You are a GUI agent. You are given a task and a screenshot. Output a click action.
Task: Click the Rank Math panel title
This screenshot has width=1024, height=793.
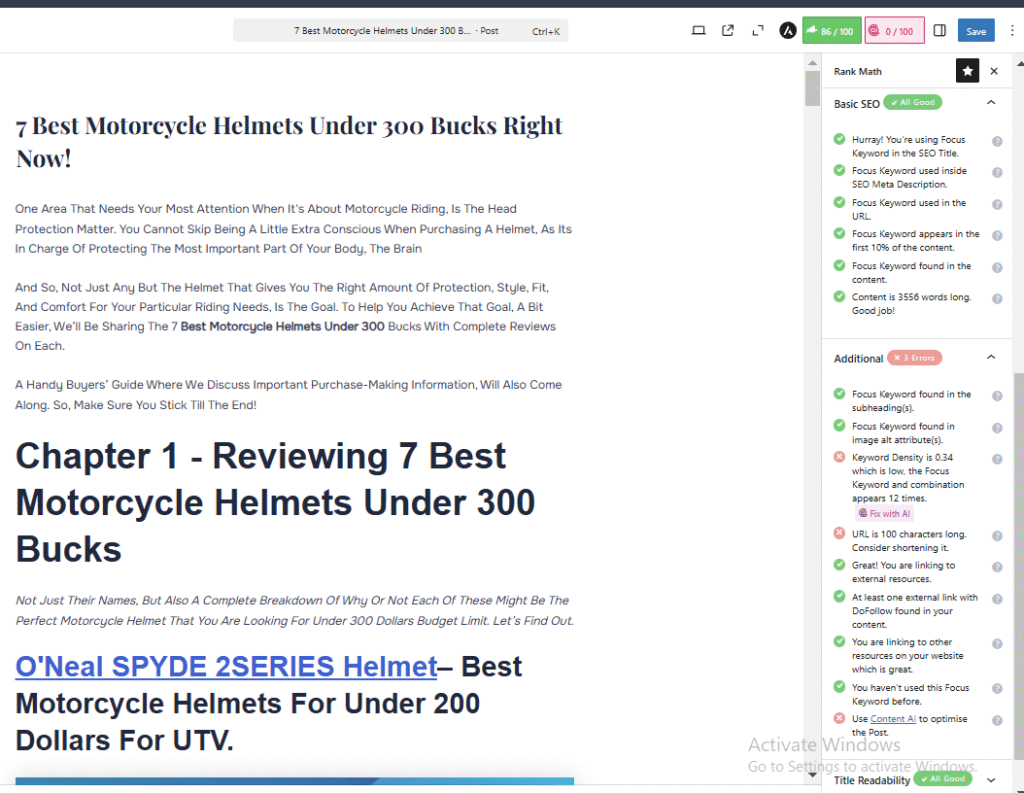[x=857, y=71]
